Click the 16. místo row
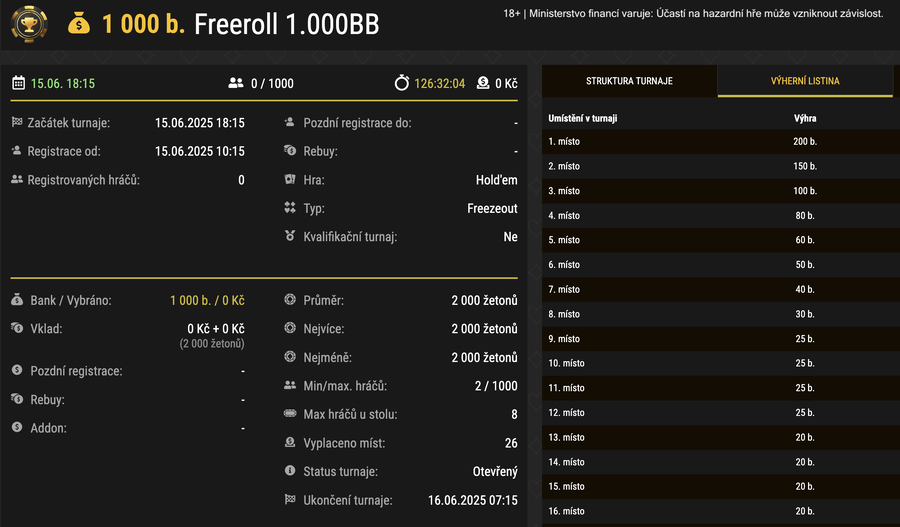 (721, 511)
